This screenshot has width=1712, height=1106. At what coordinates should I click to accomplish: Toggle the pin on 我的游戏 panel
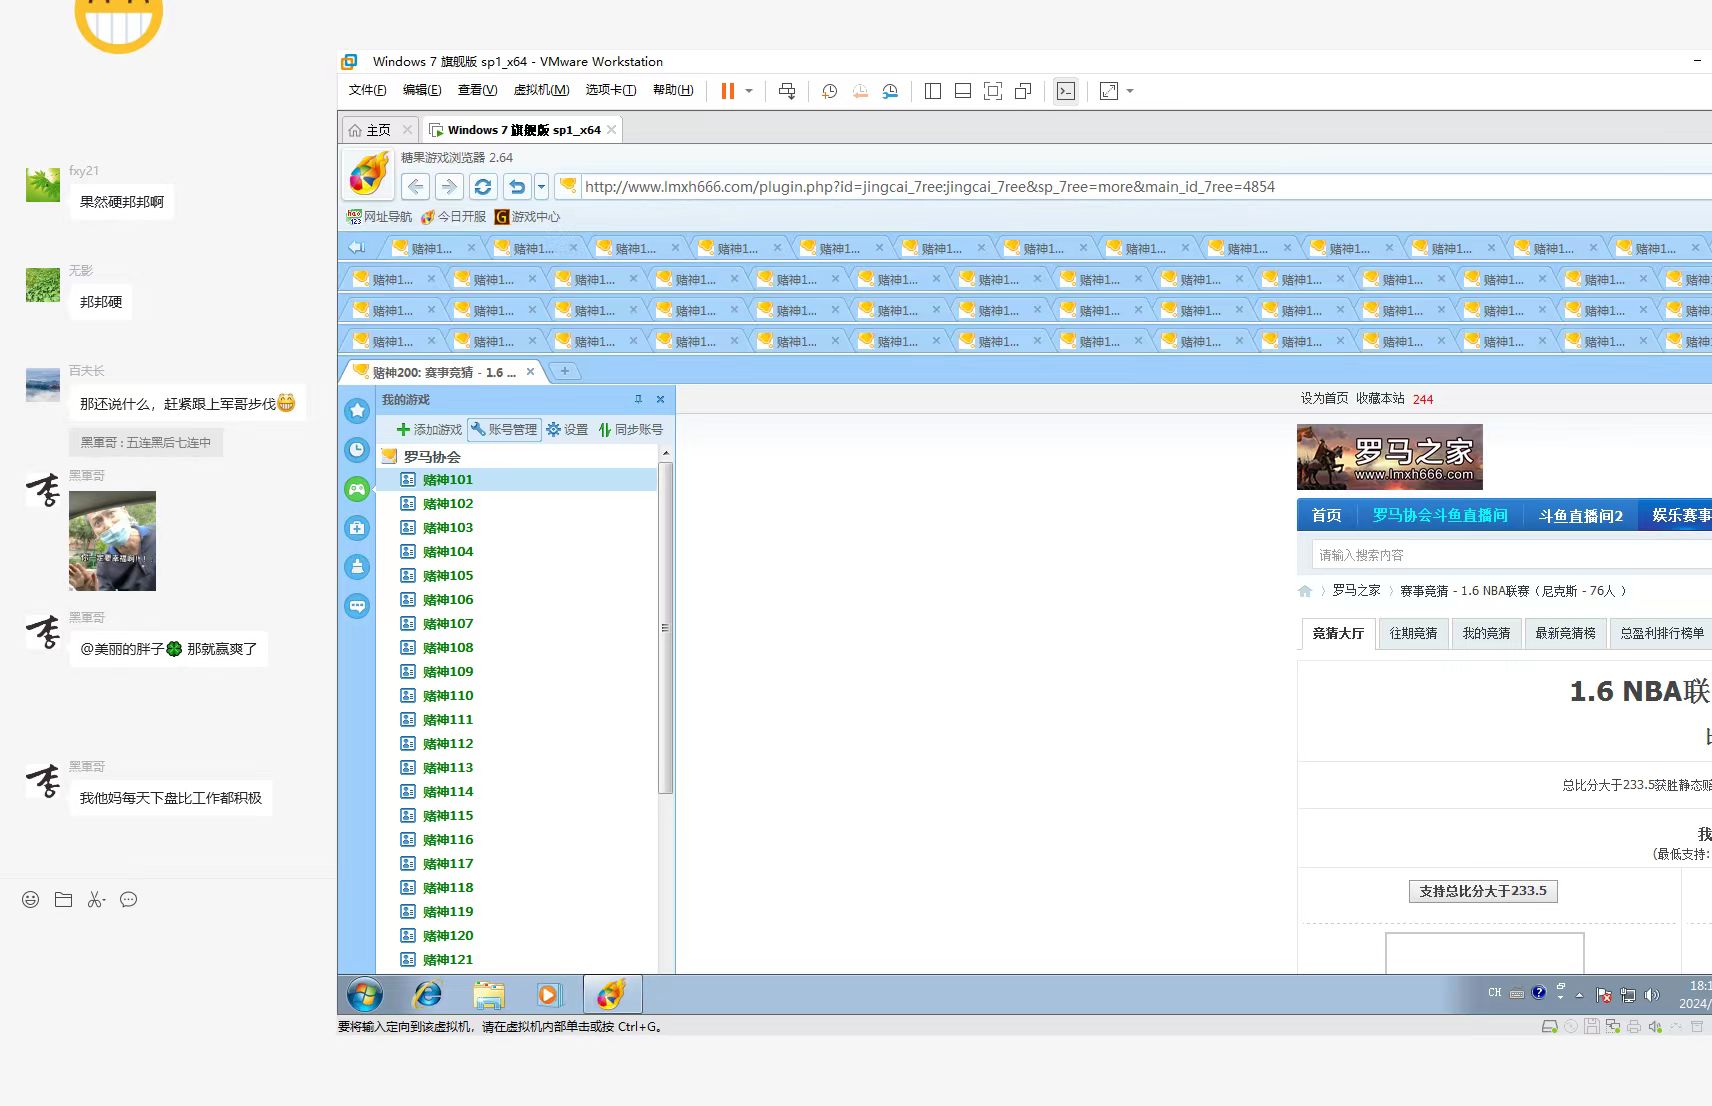pyautogui.click(x=638, y=399)
